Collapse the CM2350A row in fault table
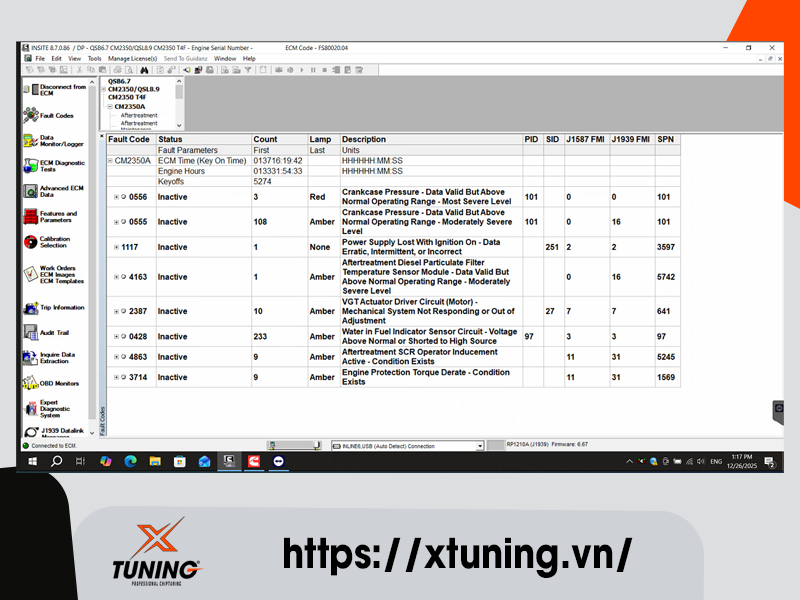Image resolution: width=800 pixels, height=600 pixels. click(x=110, y=160)
